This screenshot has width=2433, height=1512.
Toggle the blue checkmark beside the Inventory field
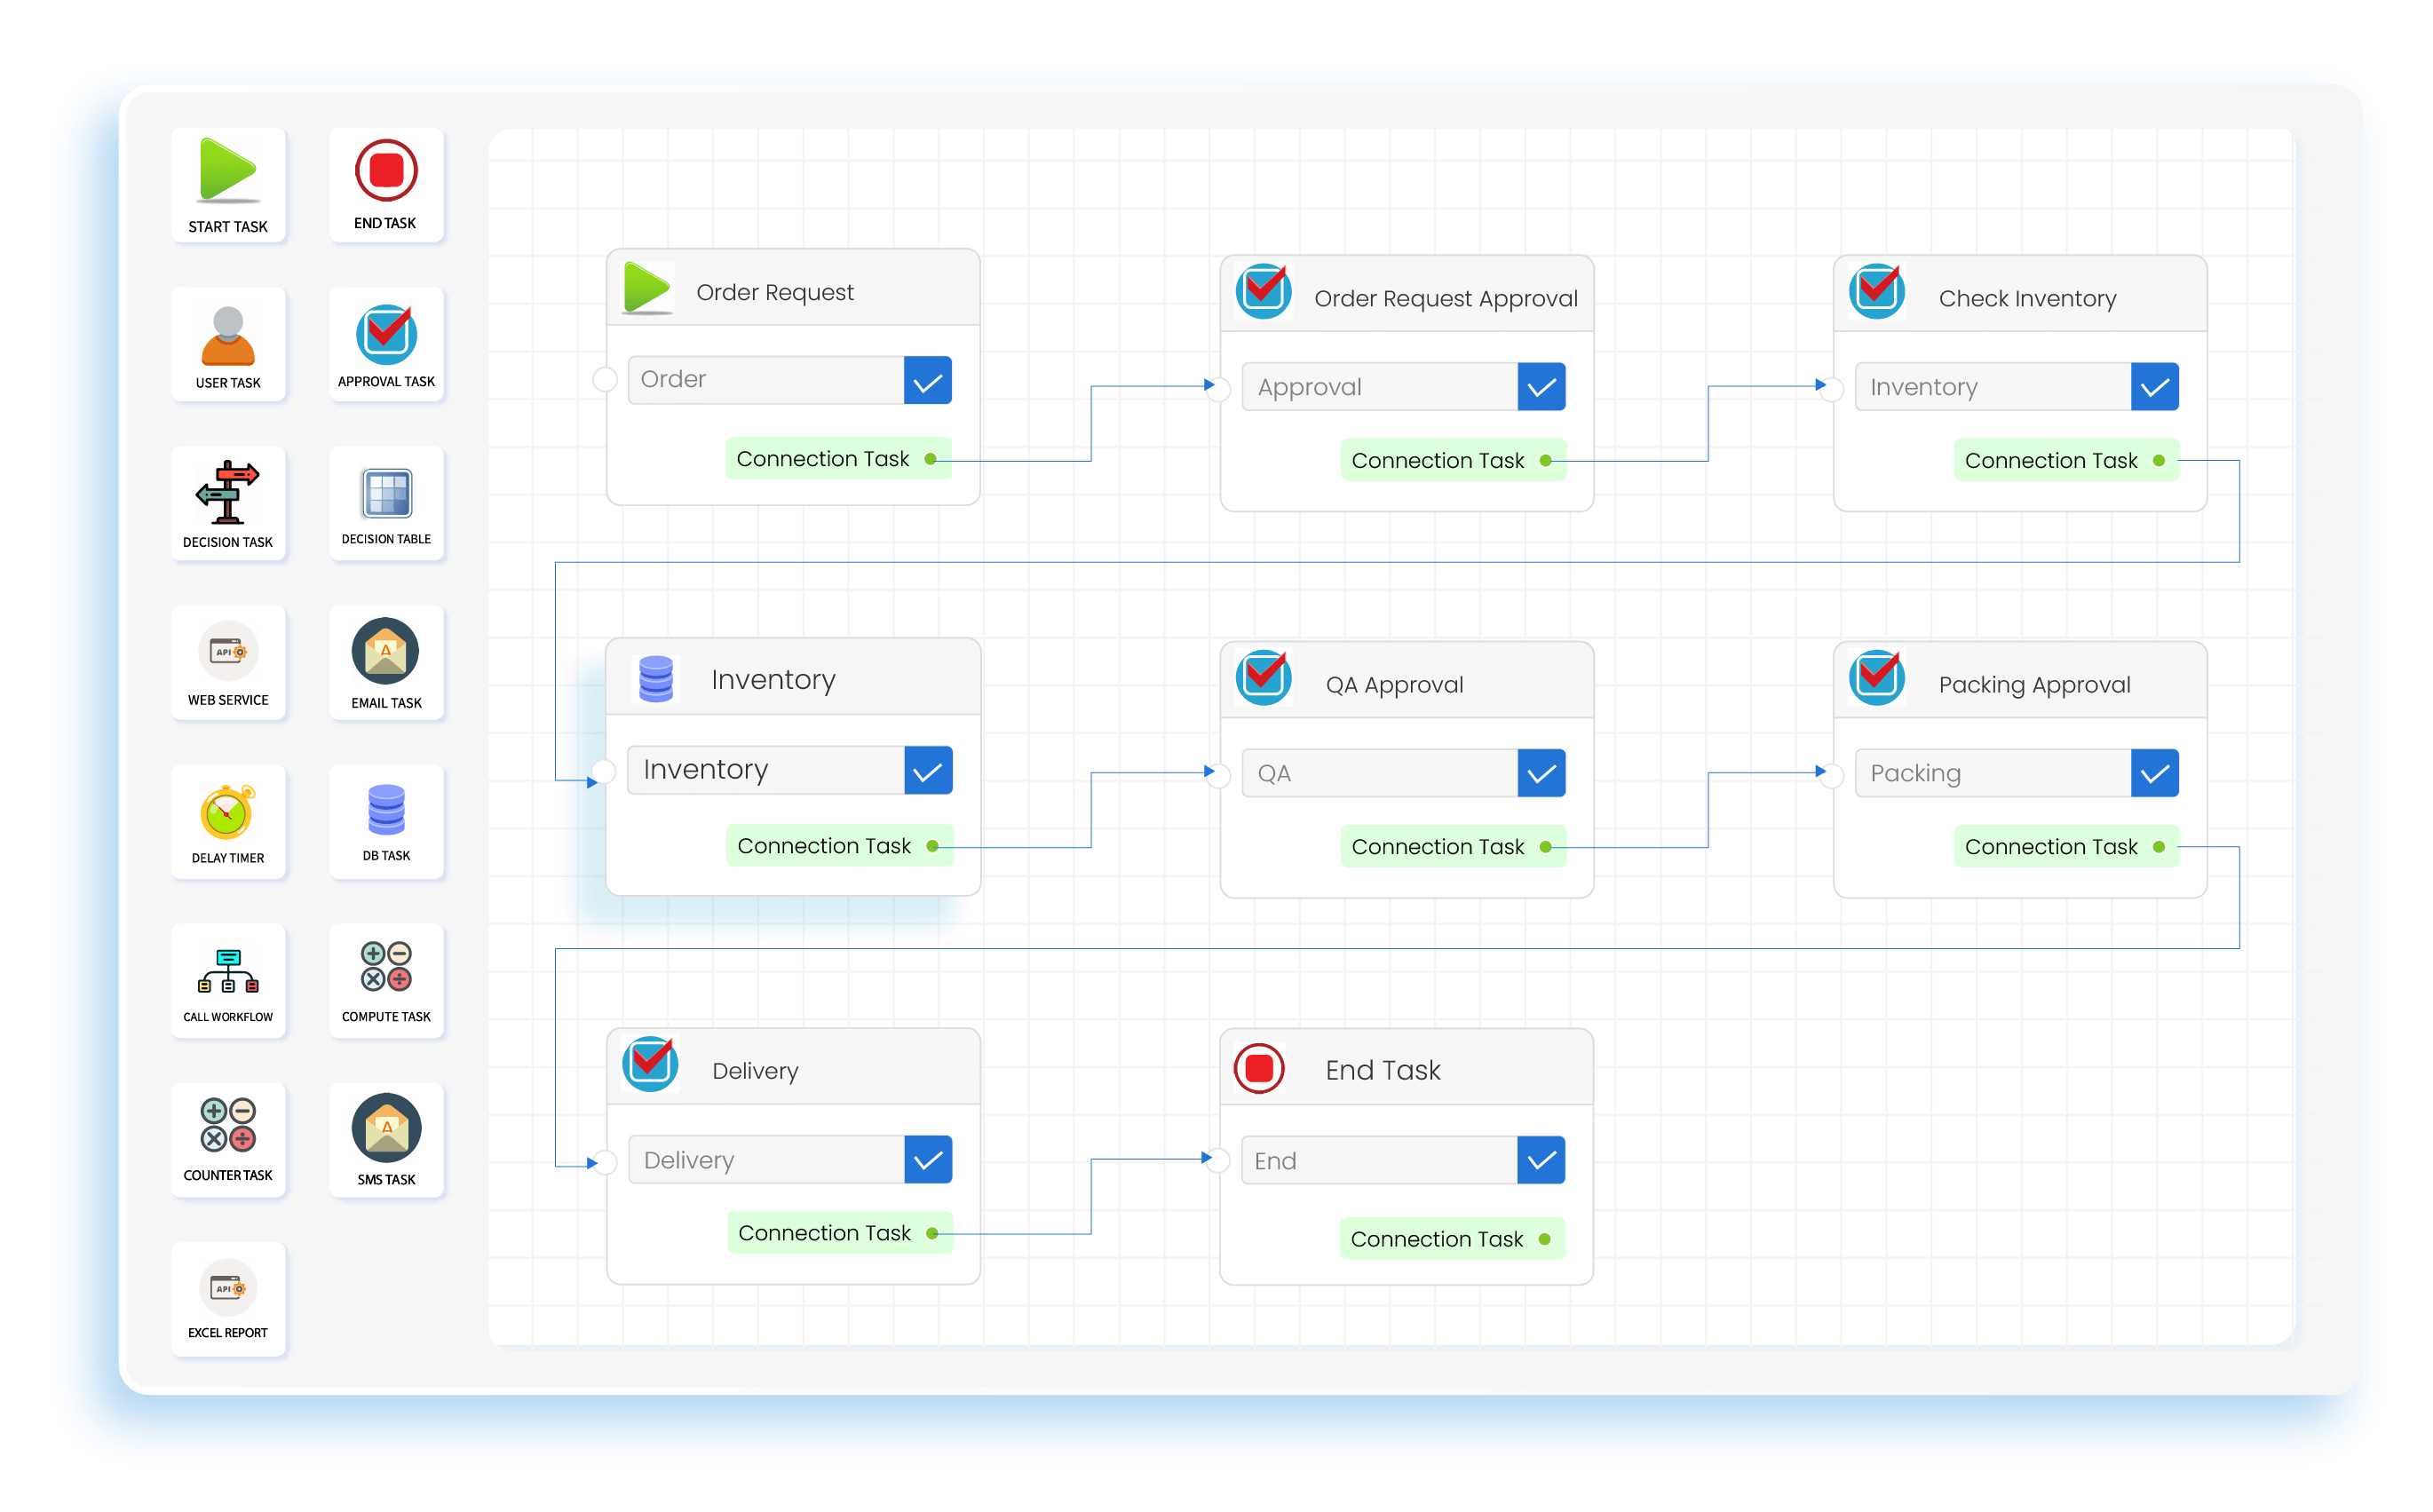coord(929,770)
